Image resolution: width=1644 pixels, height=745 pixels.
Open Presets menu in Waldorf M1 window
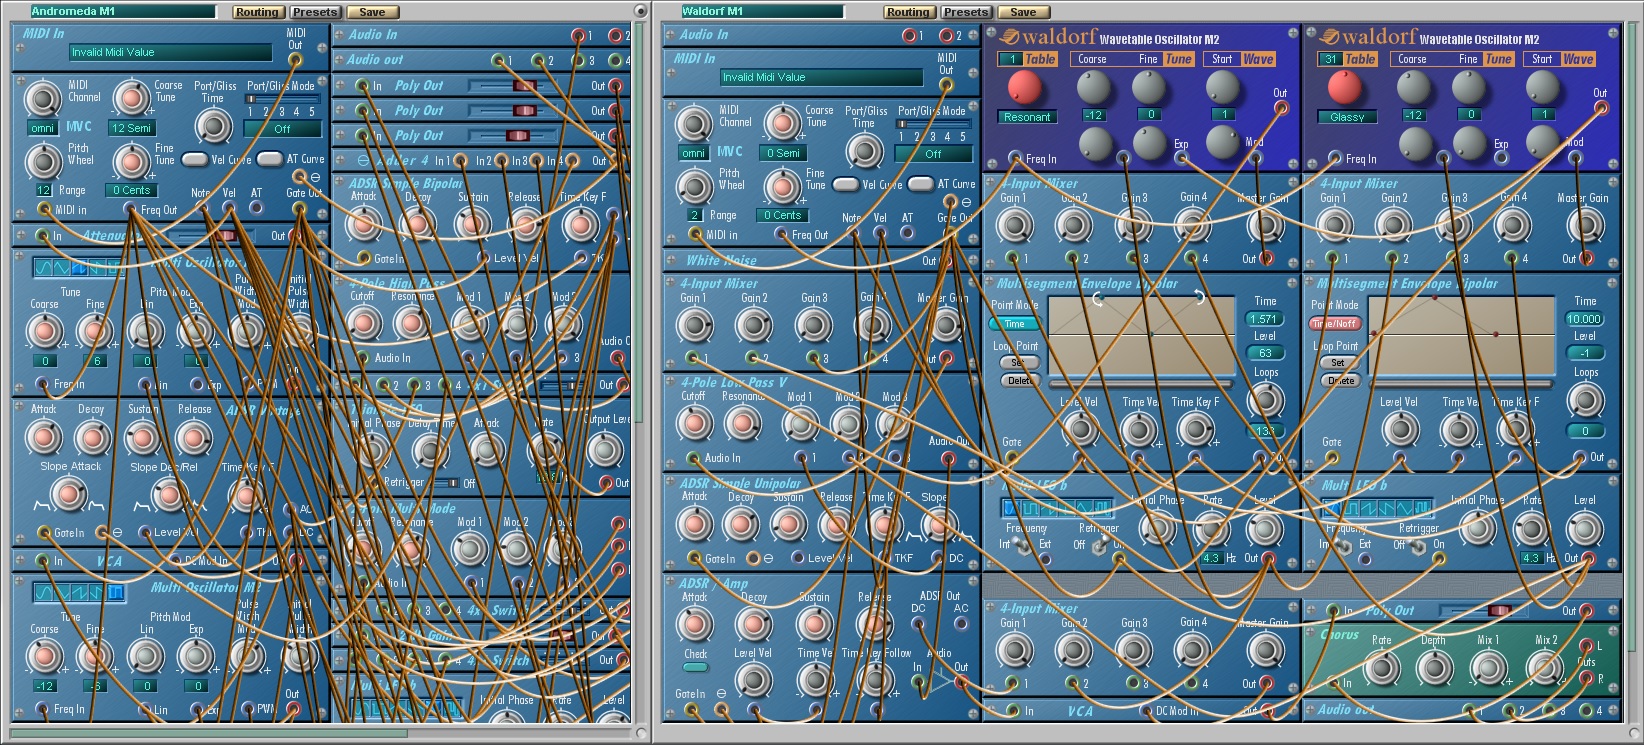pyautogui.click(x=966, y=12)
